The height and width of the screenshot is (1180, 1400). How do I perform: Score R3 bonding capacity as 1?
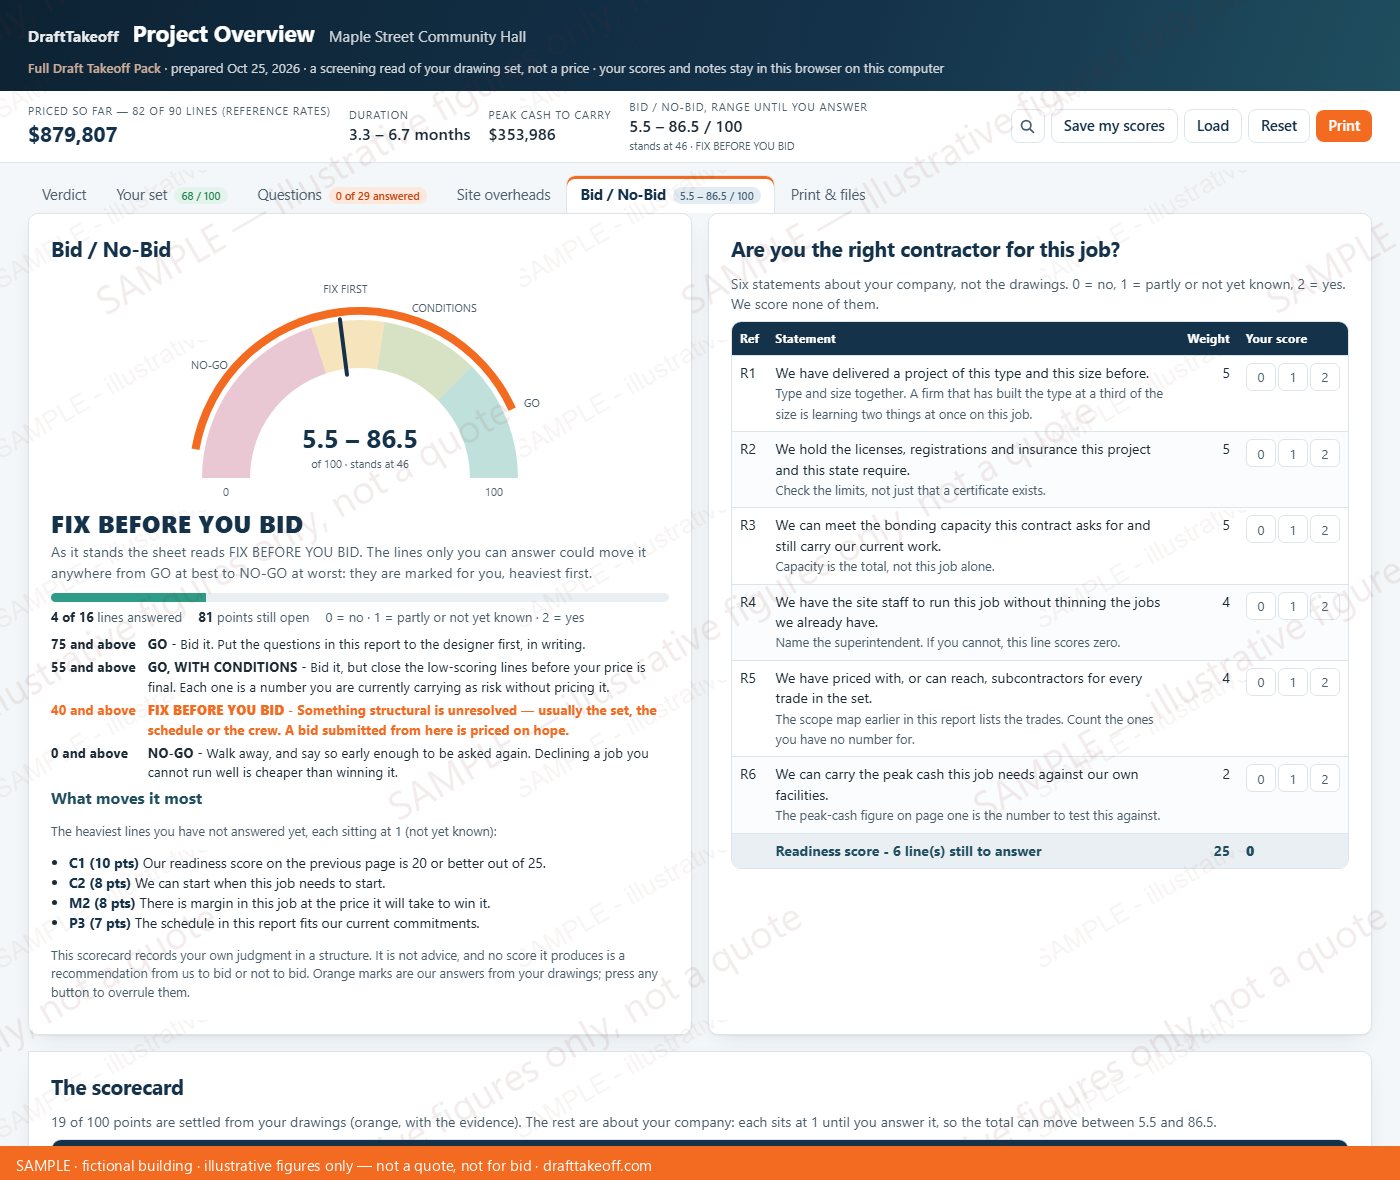[1293, 530]
